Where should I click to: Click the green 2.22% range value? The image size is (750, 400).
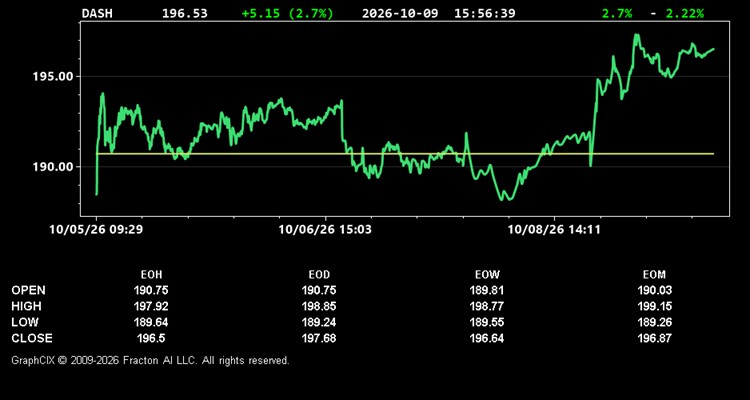(x=685, y=13)
